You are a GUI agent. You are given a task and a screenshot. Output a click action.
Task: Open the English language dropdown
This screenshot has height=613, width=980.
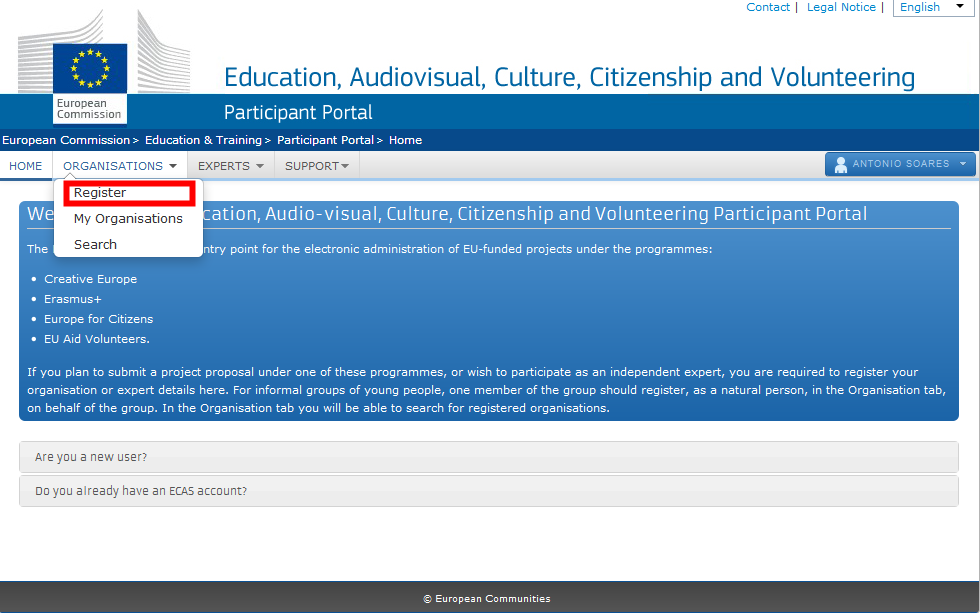pyautogui.click(x=934, y=7)
